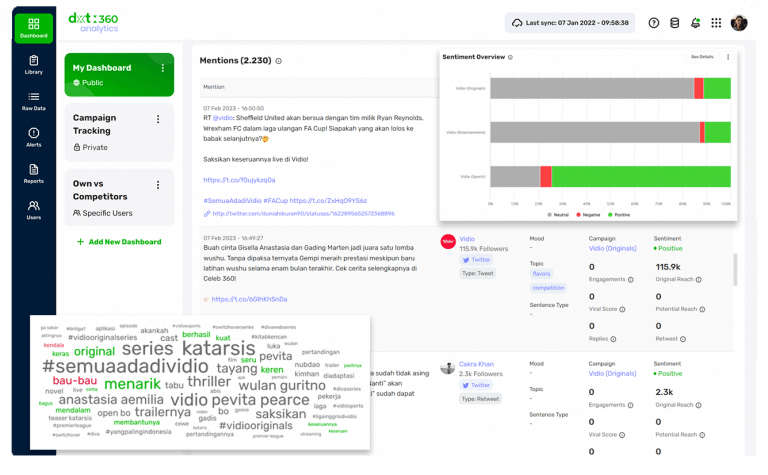Open Sentiment Overview kebab menu
The height and width of the screenshot is (475, 768).
coord(728,57)
